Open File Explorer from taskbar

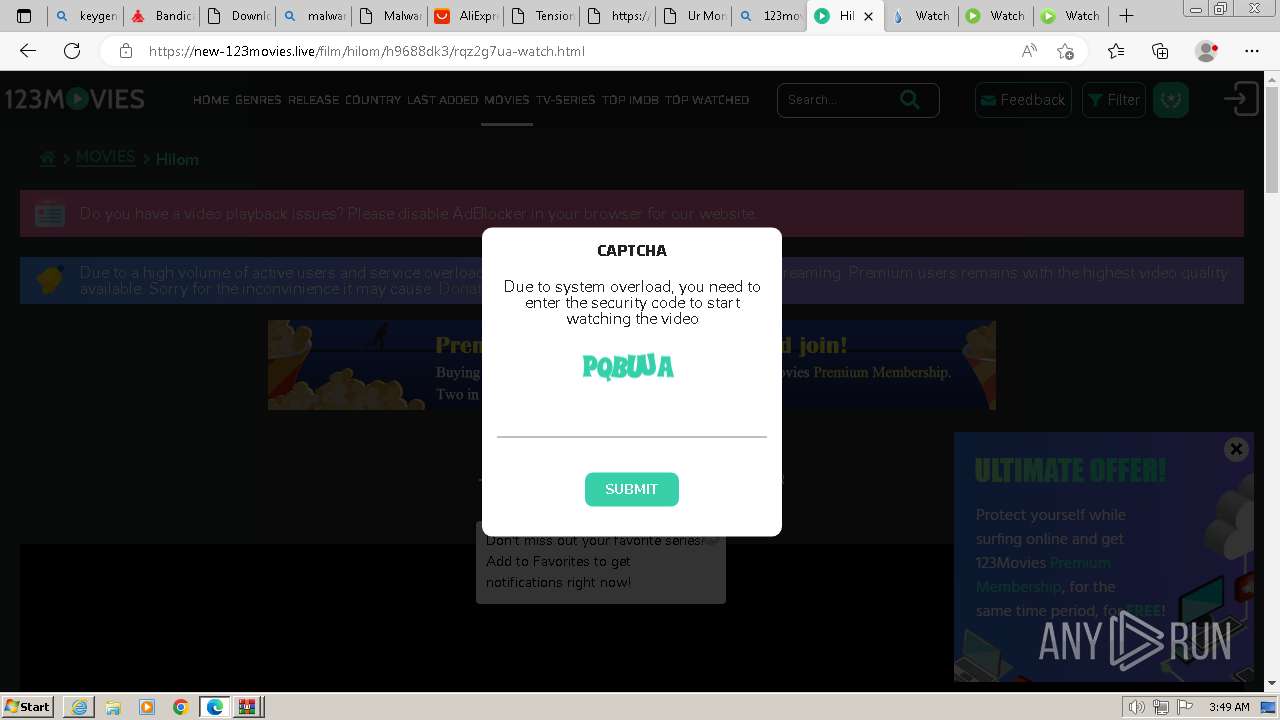pos(113,707)
